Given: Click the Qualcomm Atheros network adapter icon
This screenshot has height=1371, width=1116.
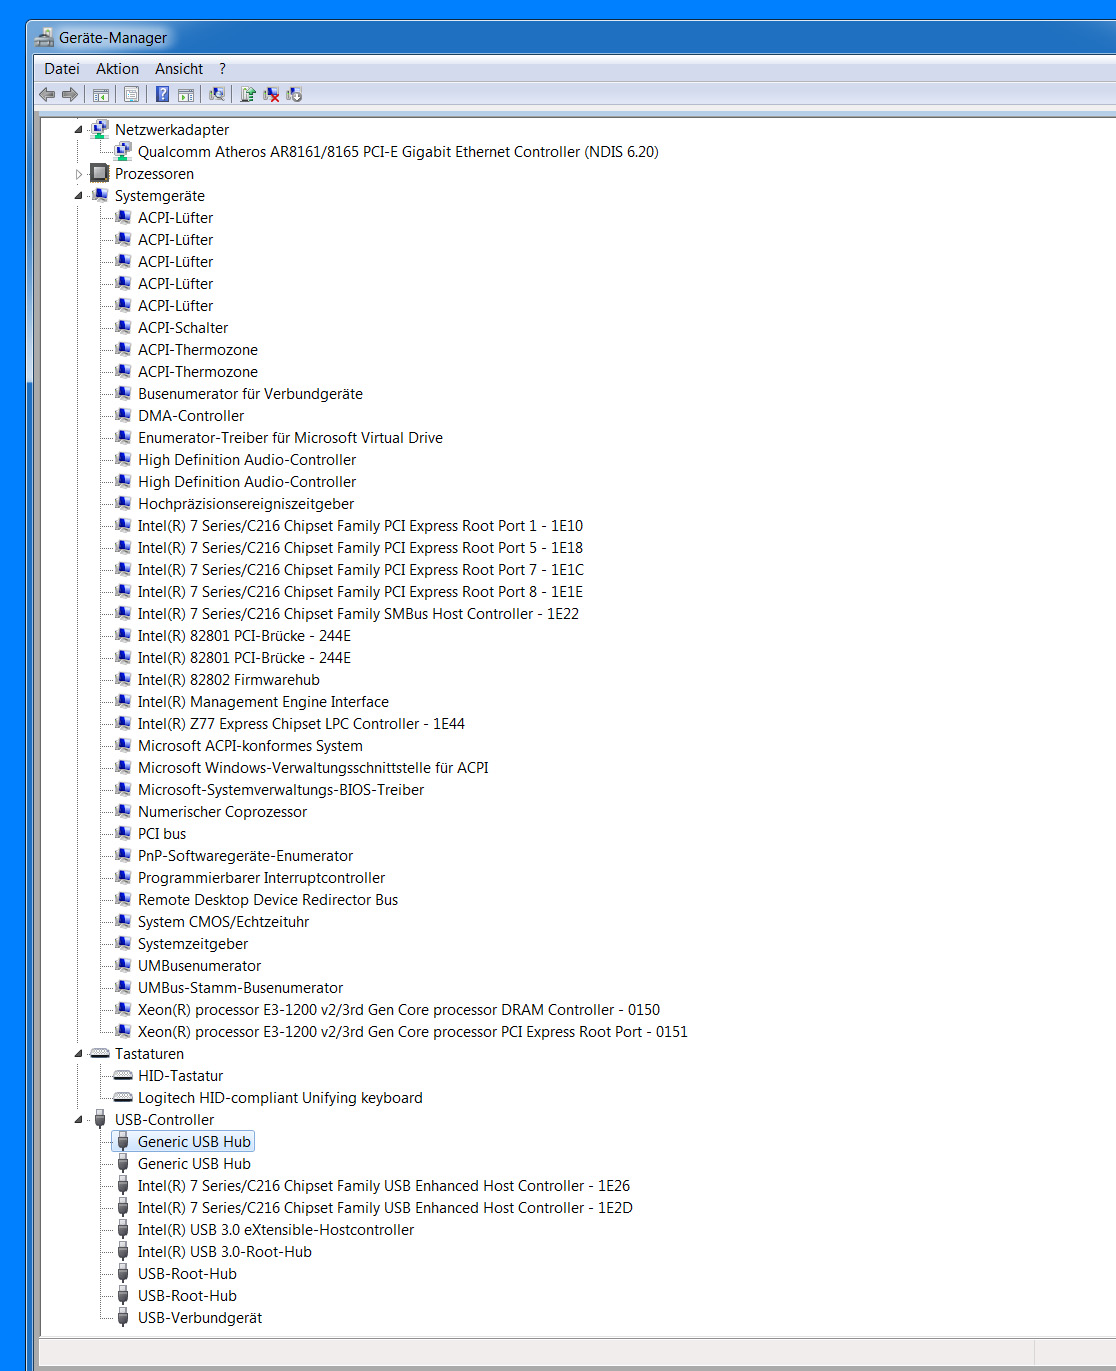Looking at the screenshot, I should click(x=122, y=151).
